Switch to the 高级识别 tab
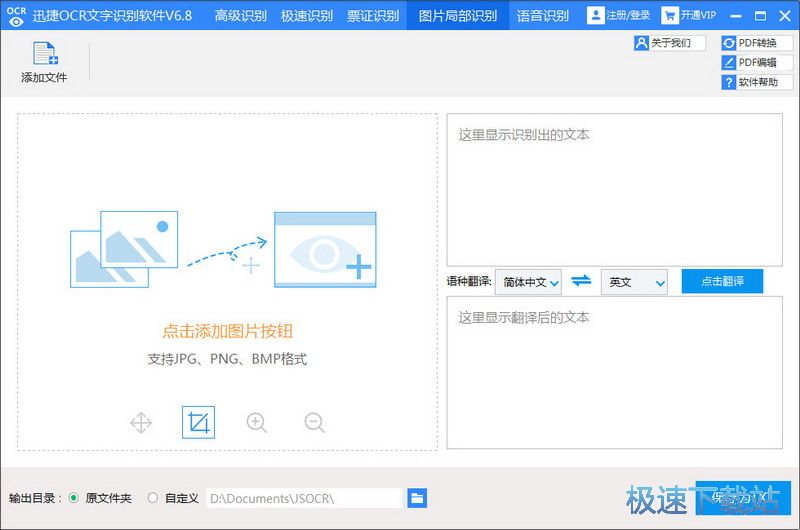This screenshot has width=800, height=530. 241,15
